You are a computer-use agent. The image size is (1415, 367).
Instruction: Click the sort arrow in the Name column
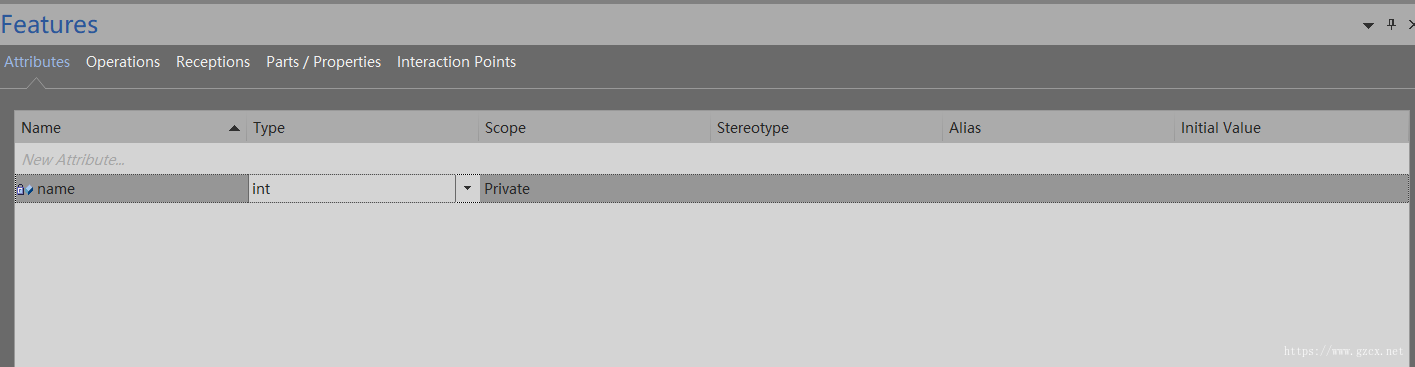234,128
